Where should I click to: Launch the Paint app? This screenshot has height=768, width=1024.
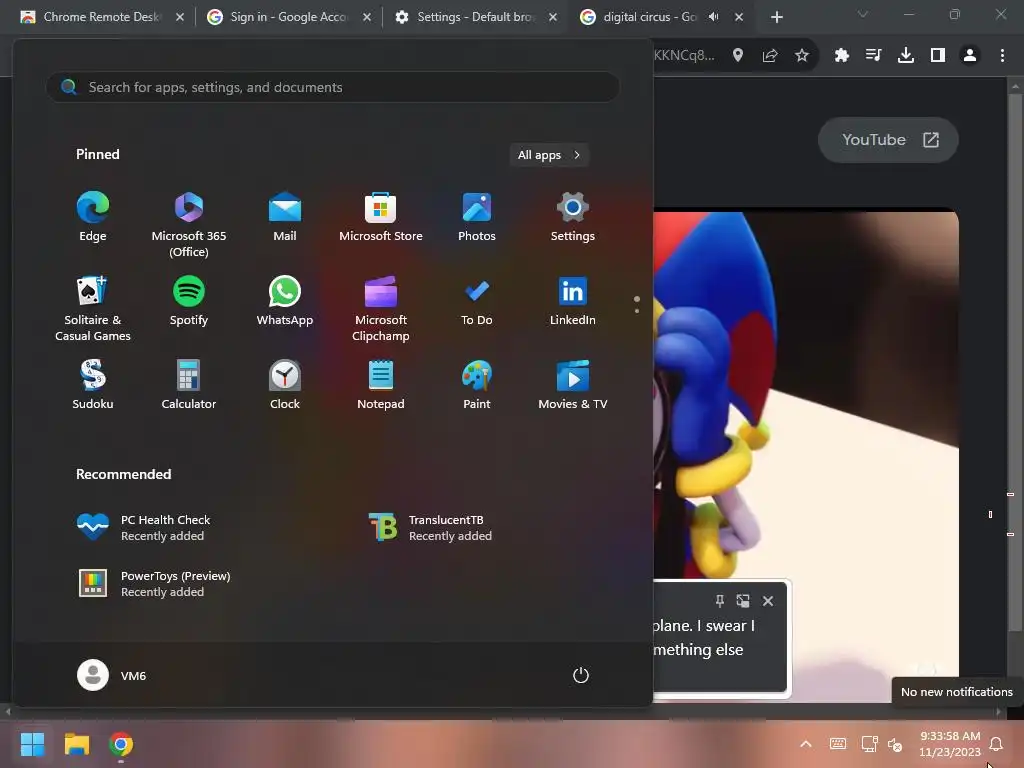[x=477, y=385]
